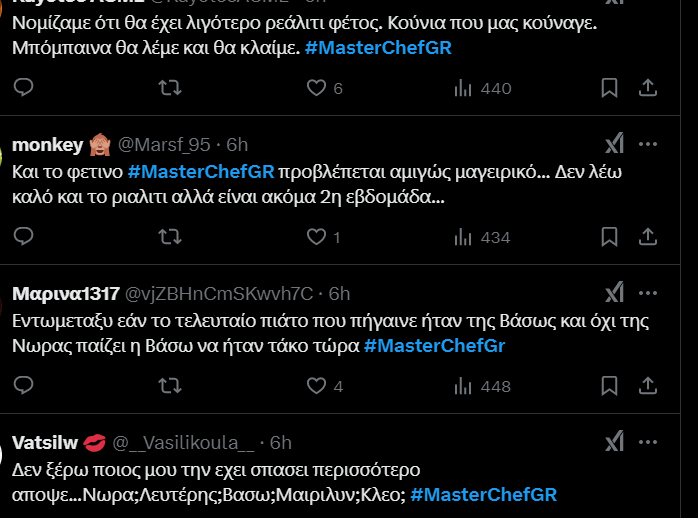Open more options on Vatsilw's tweet
The image size is (698, 518).
(x=648, y=441)
